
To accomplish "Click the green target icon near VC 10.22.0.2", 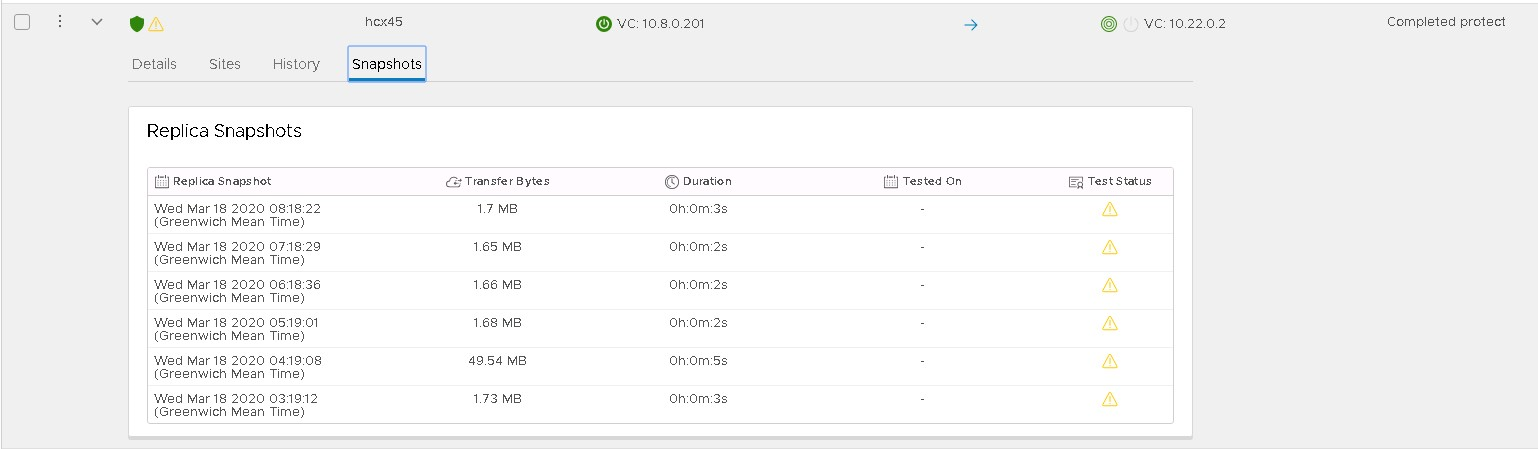I will 1108,24.
